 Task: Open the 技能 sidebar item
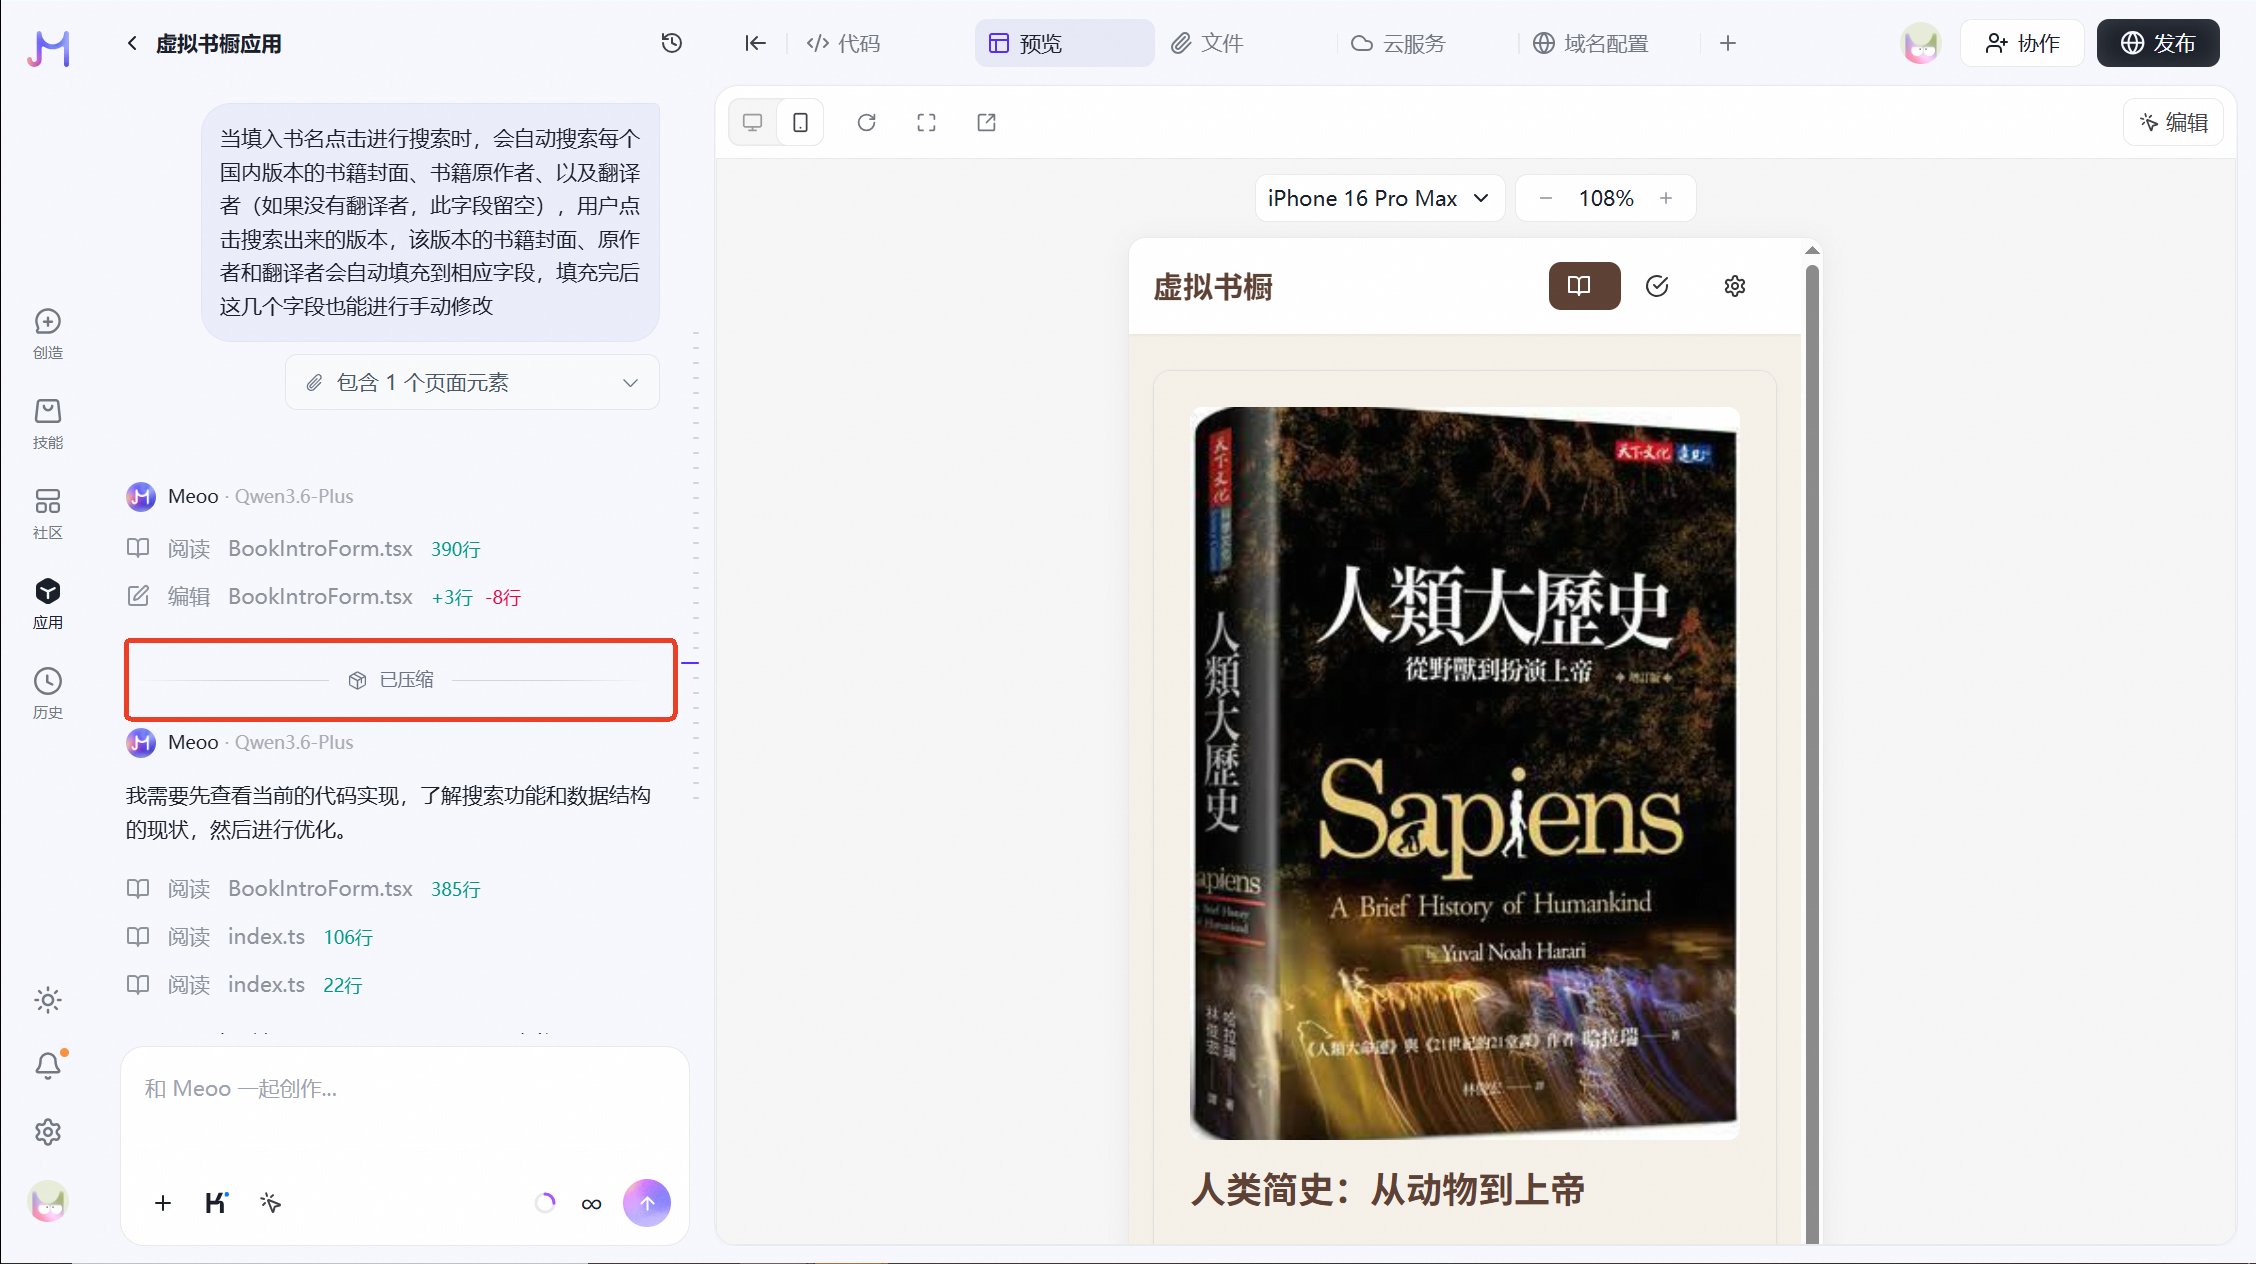tap(48, 423)
